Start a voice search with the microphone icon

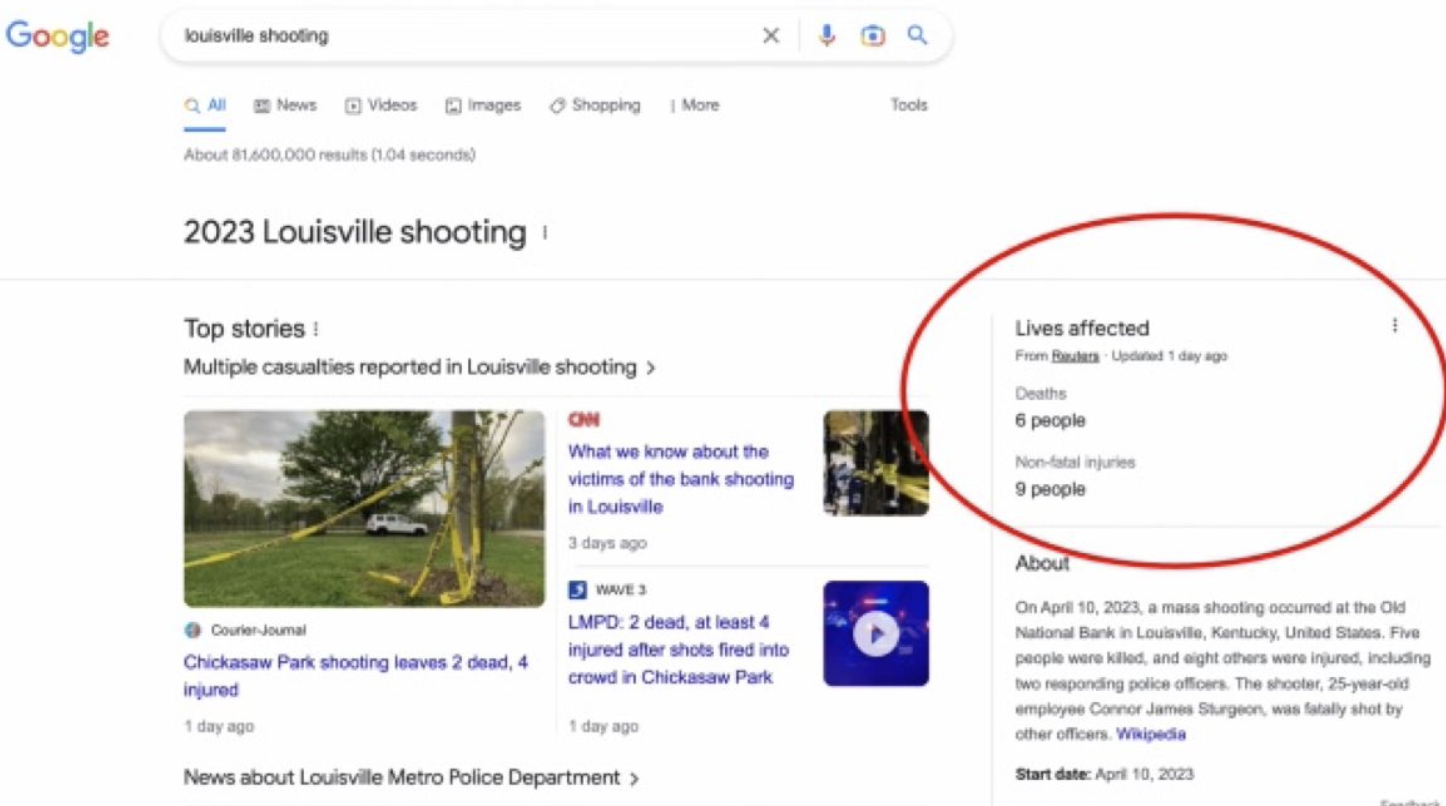[827, 36]
